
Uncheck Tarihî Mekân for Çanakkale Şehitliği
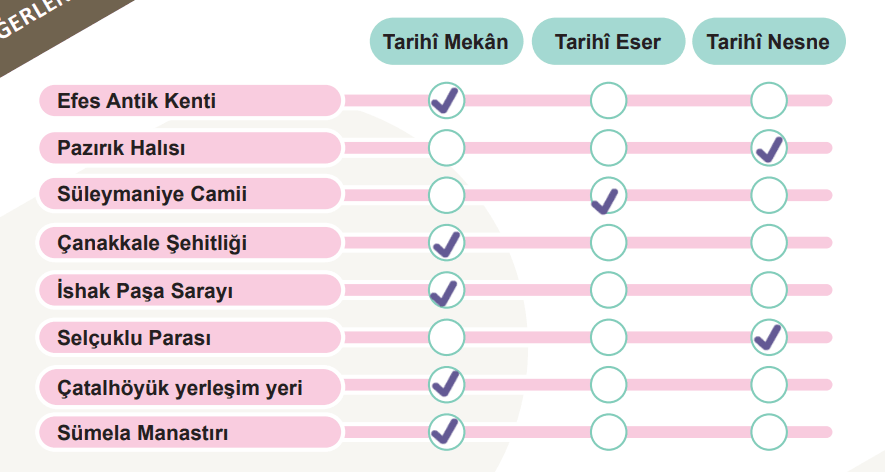click(x=446, y=242)
